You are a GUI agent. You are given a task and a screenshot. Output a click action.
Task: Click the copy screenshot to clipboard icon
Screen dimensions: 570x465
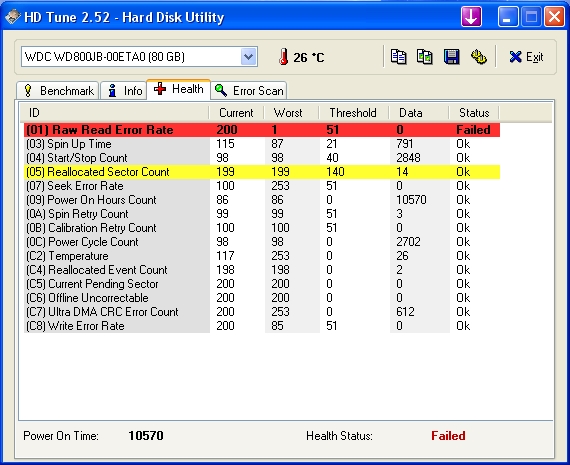(425, 57)
